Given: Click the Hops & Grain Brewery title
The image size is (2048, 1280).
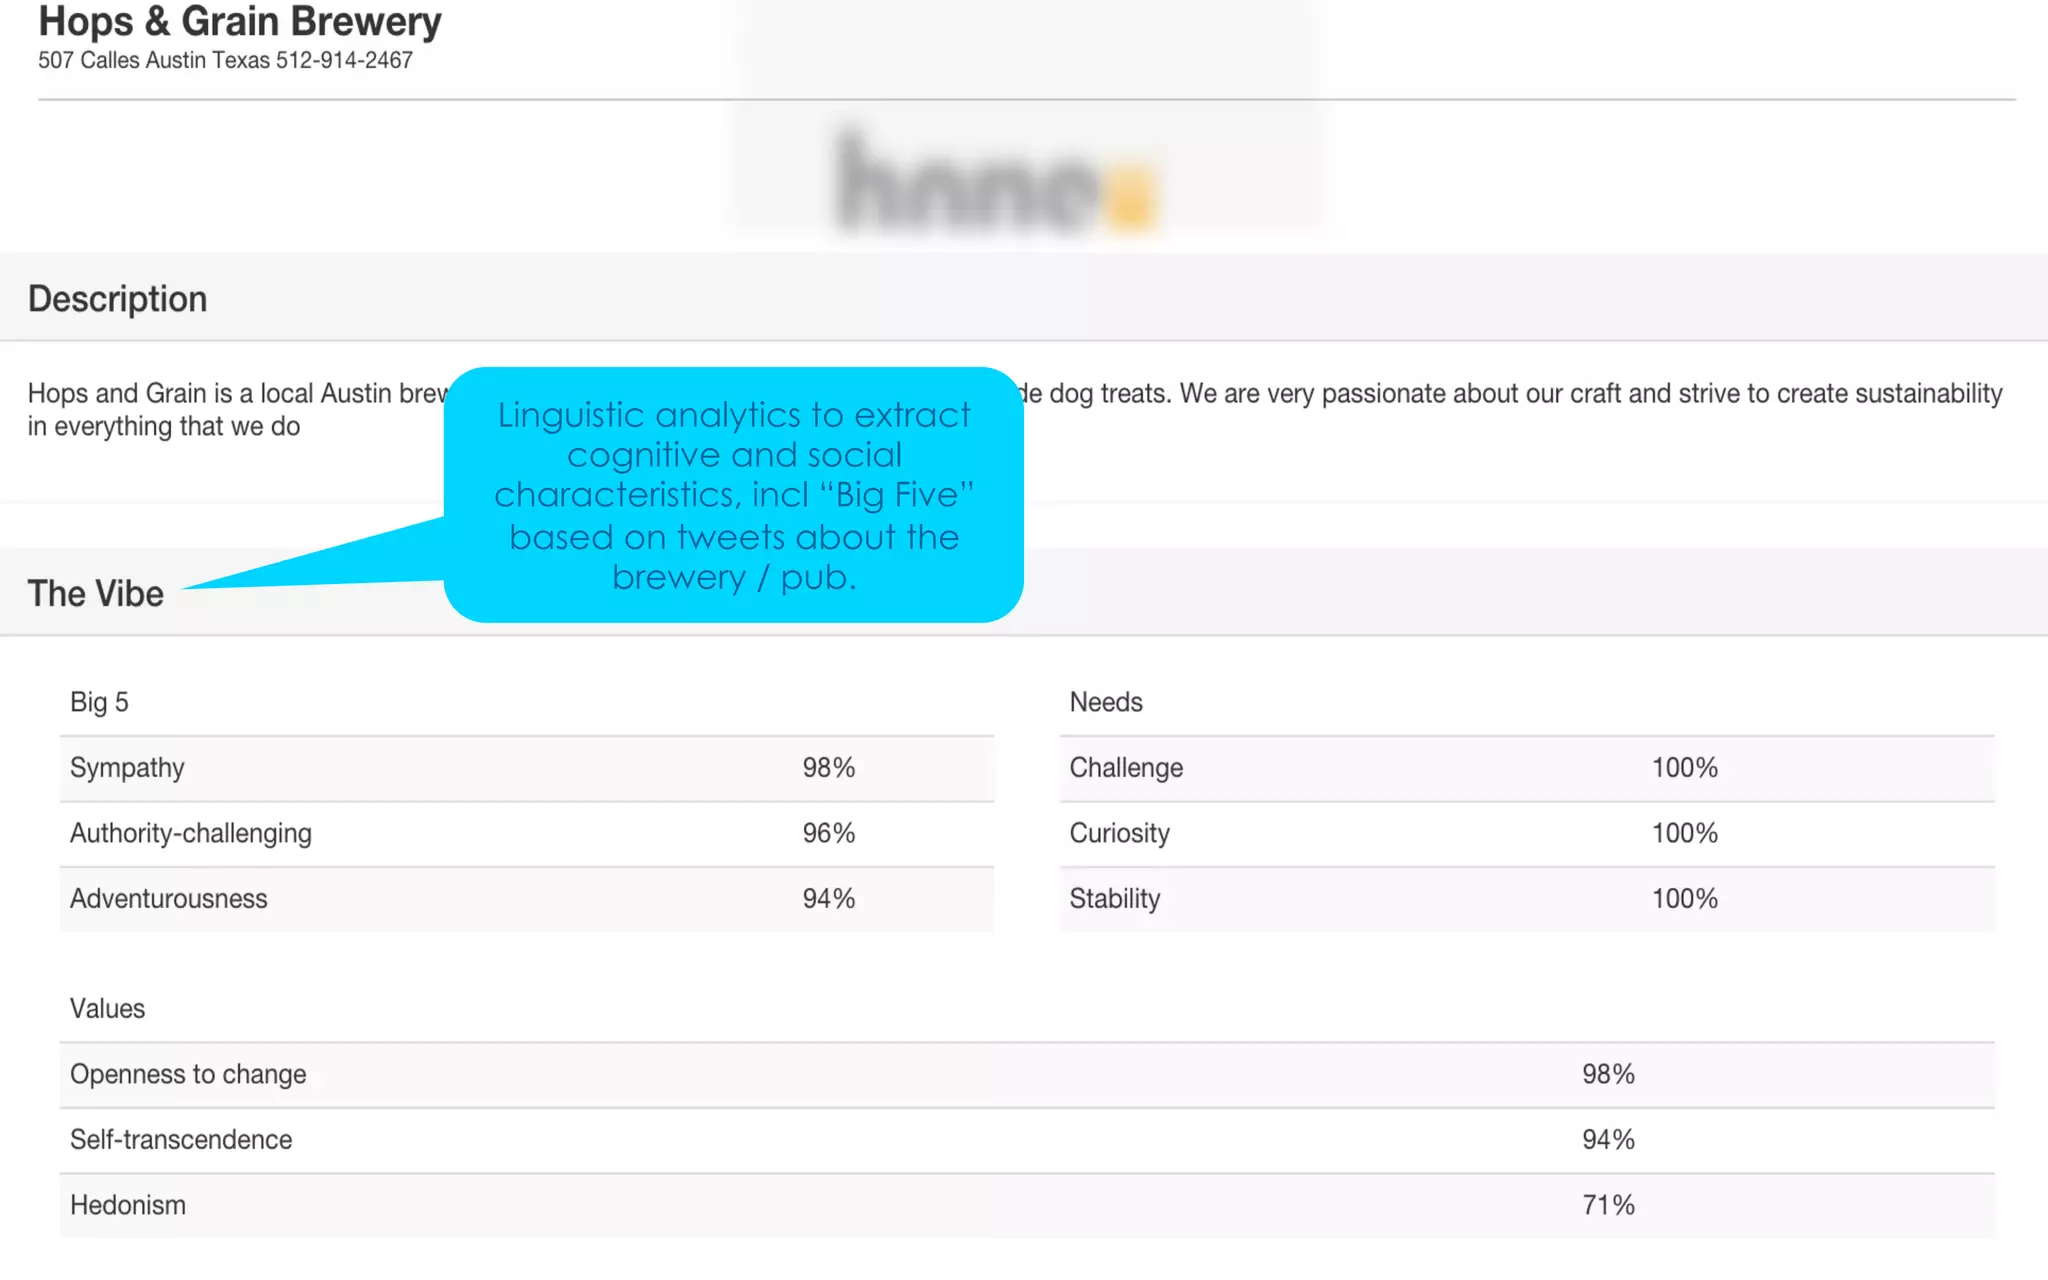Looking at the screenshot, I should (x=239, y=21).
